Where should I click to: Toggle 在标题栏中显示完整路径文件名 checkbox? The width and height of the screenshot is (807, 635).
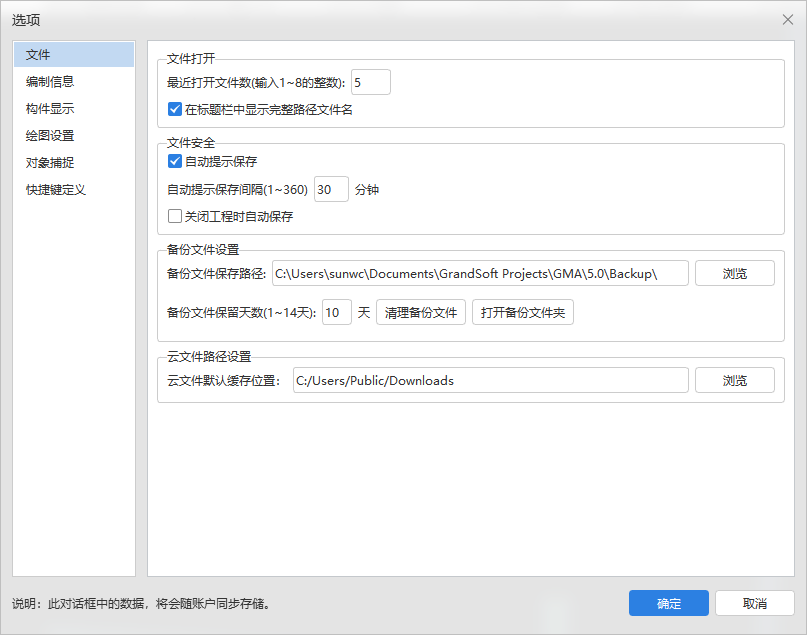[175, 110]
